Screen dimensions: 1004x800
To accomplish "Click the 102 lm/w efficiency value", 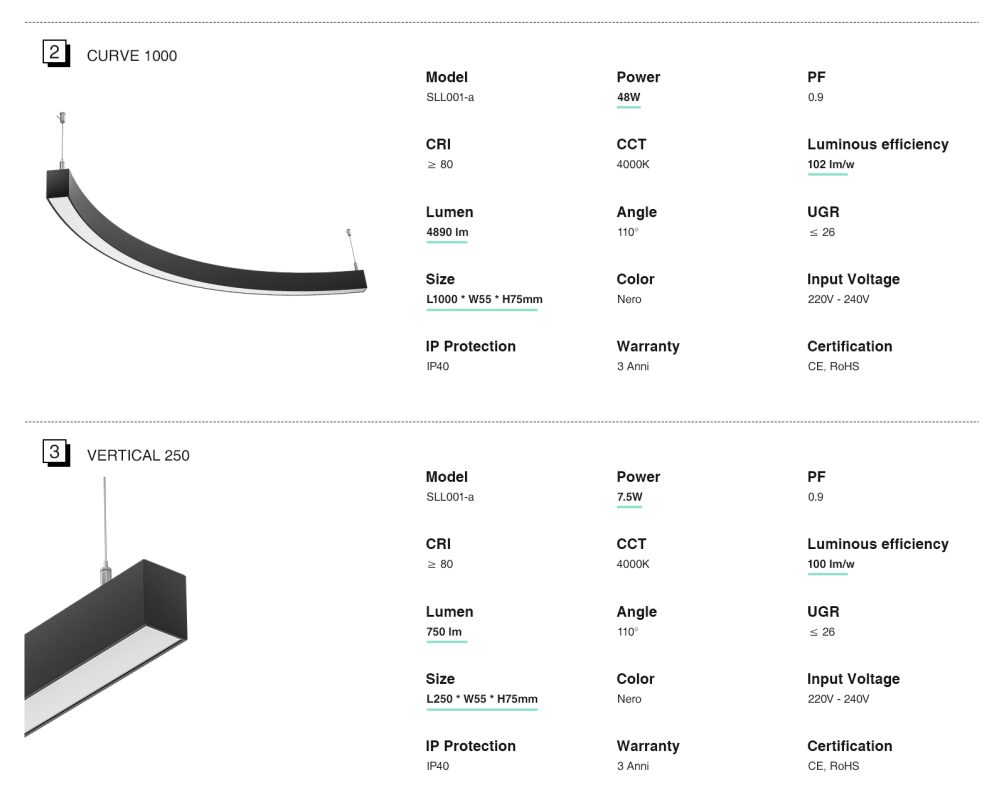I will [827, 165].
